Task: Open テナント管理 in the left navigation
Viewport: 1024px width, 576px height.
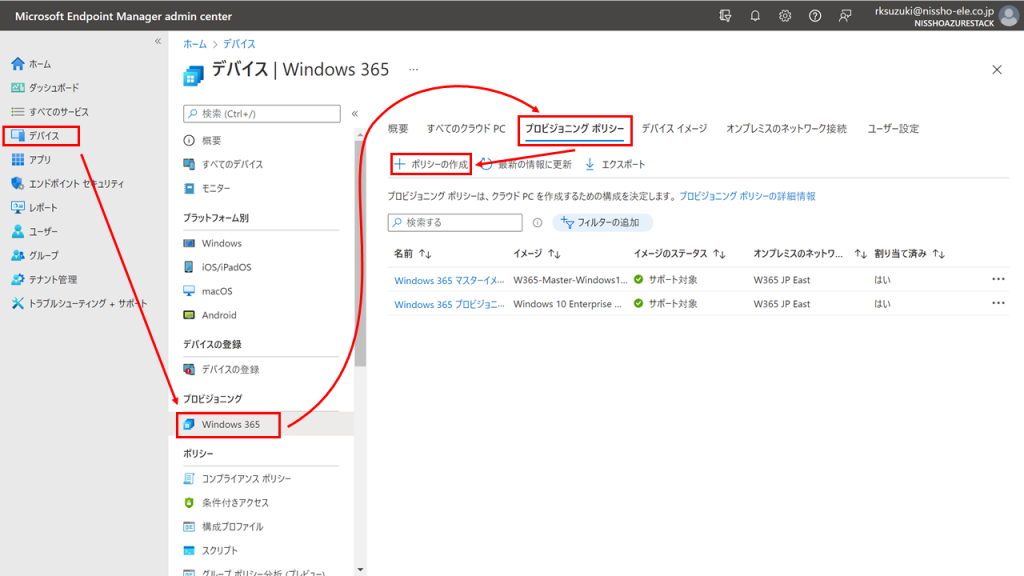Action: click(x=44, y=280)
